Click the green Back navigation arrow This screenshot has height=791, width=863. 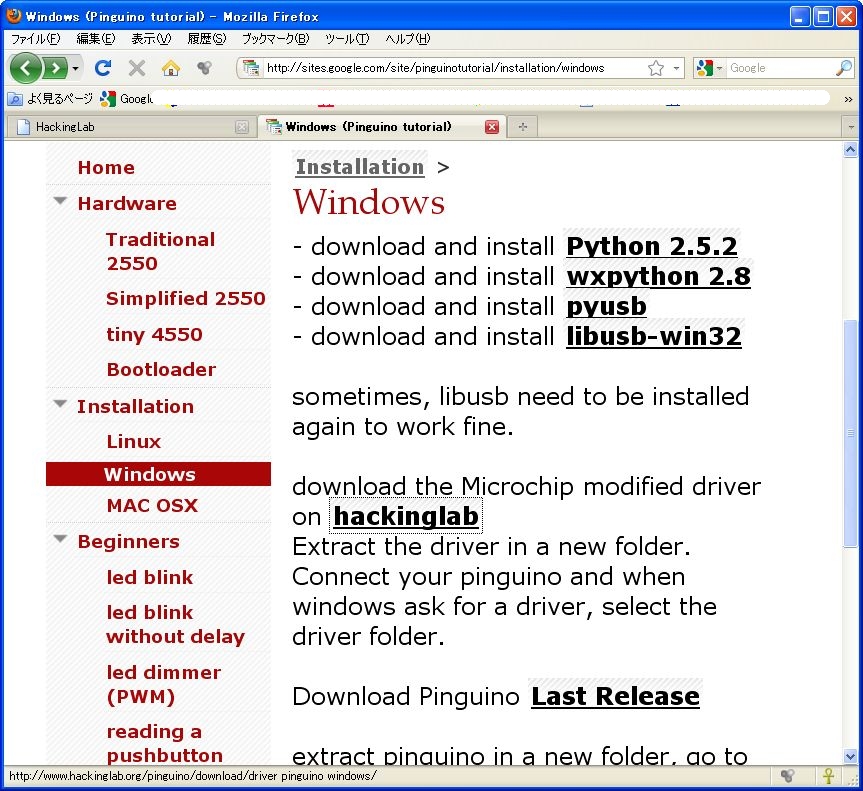[25, 68]
